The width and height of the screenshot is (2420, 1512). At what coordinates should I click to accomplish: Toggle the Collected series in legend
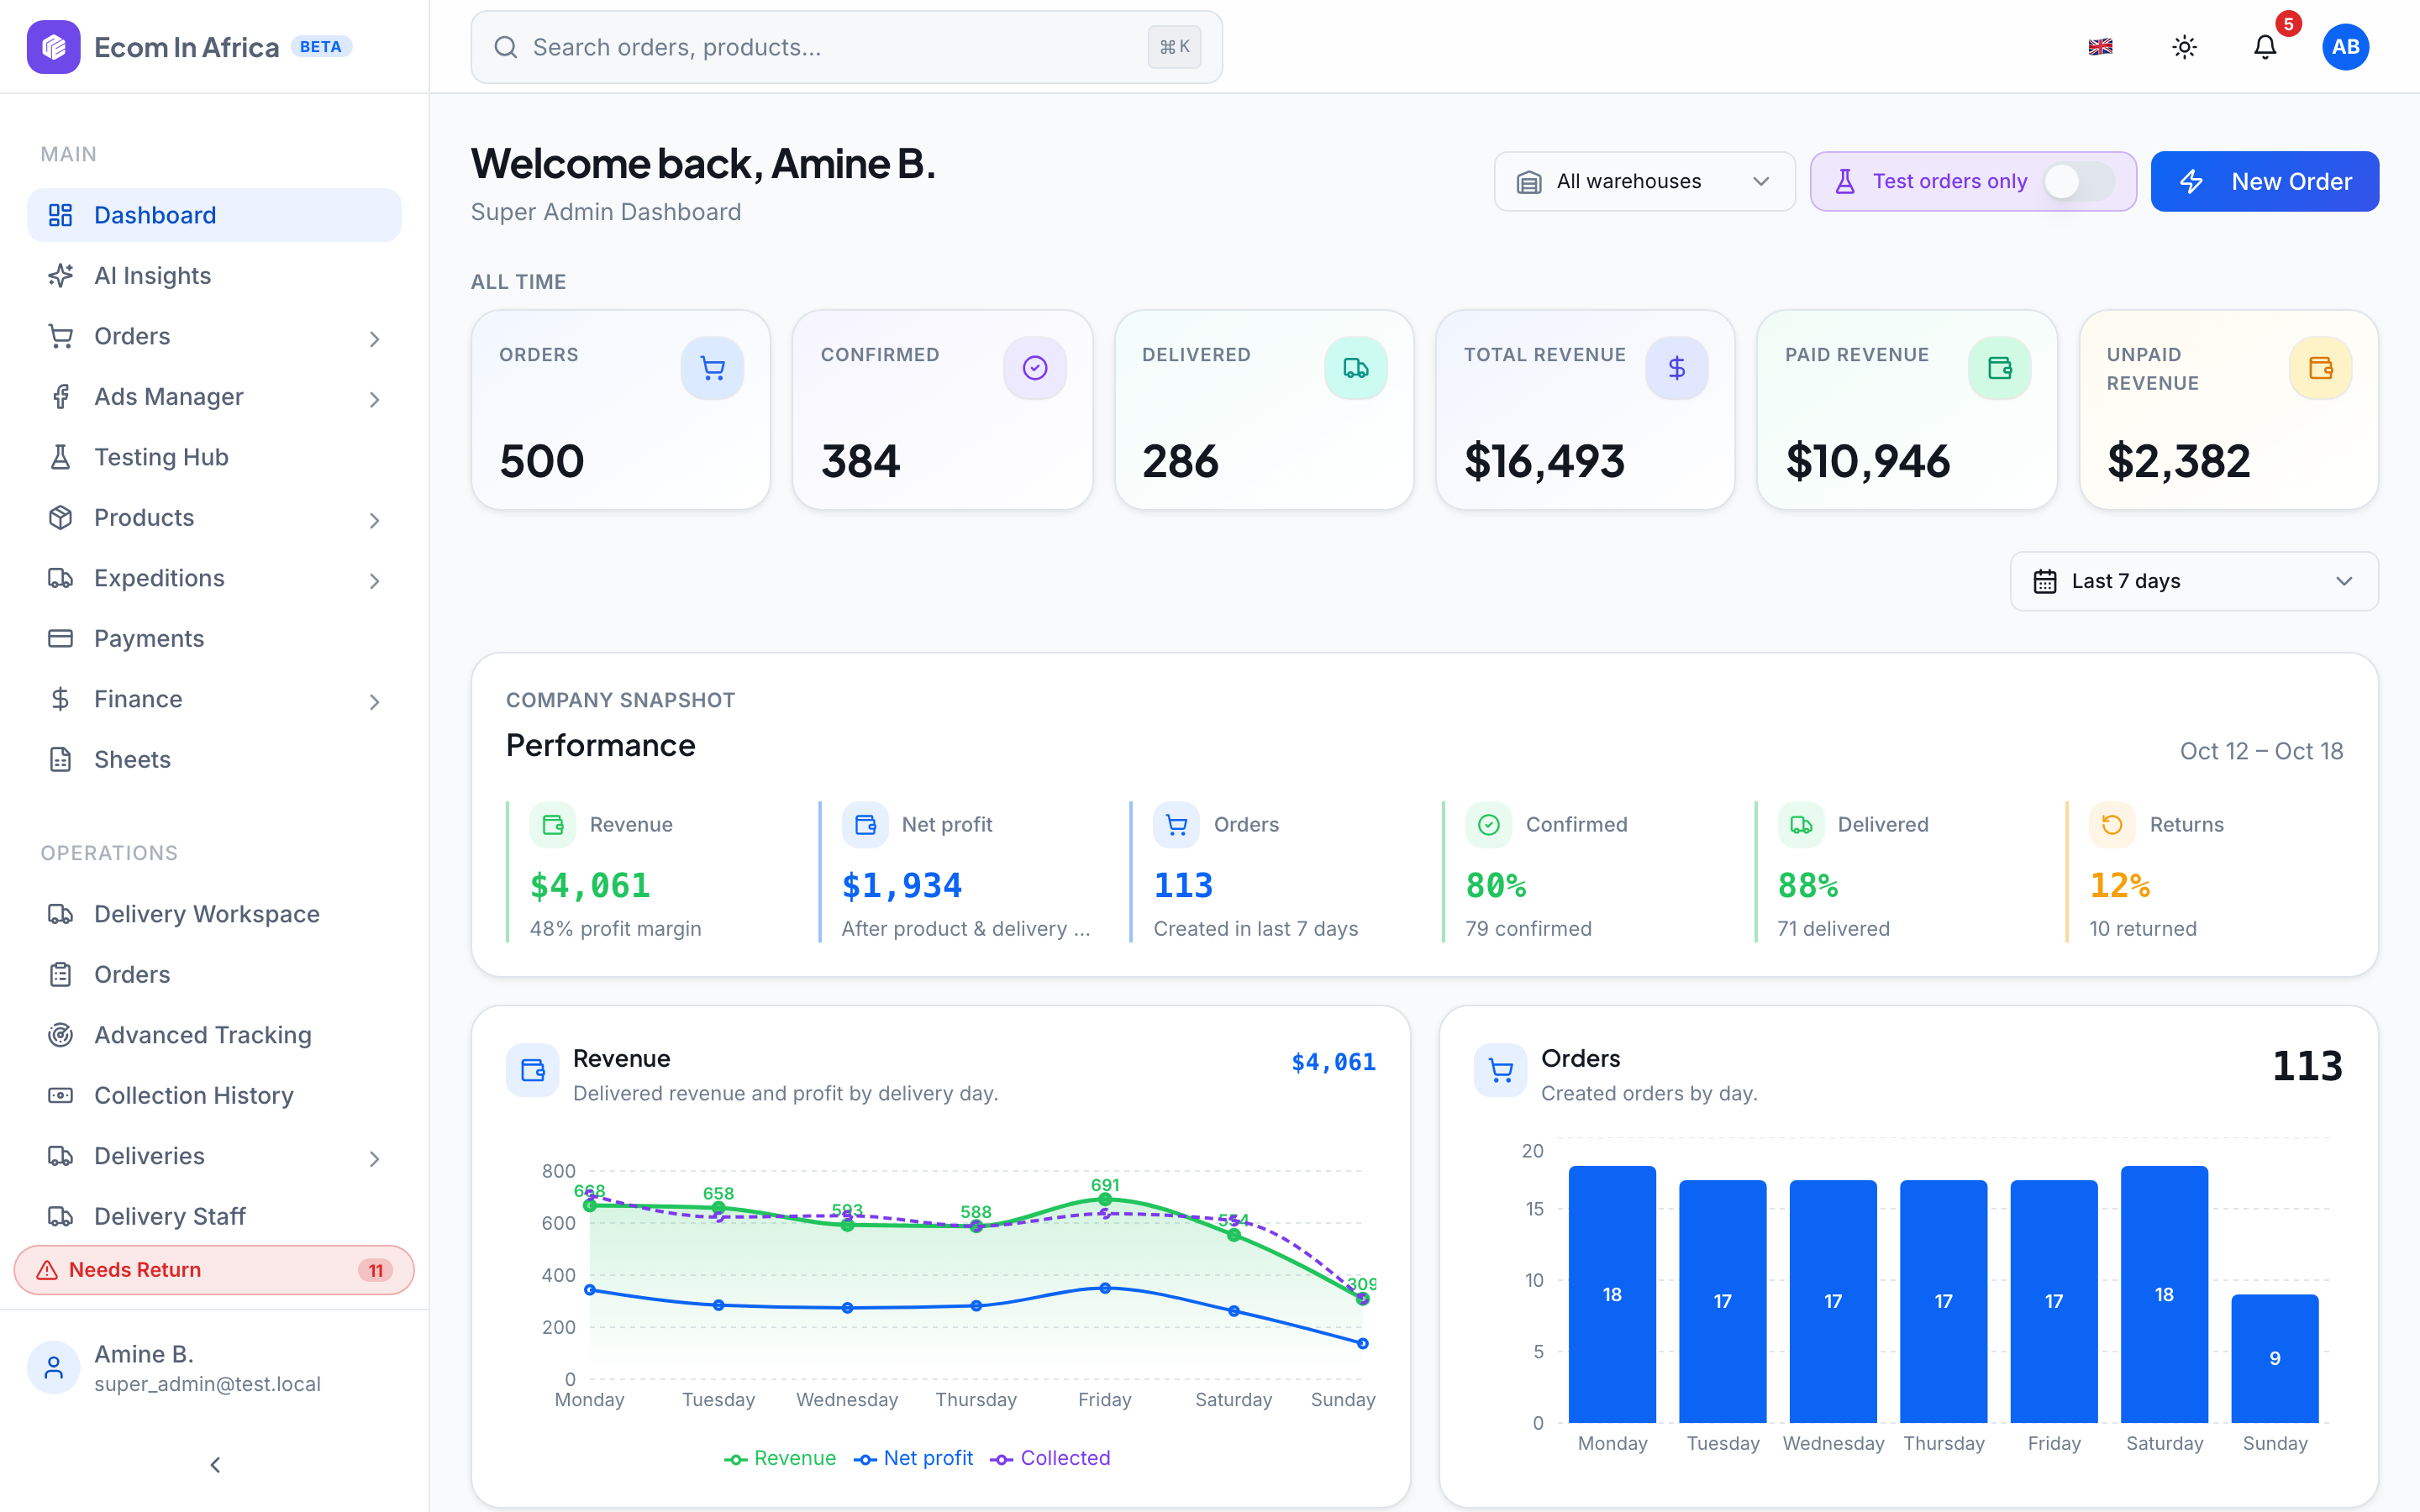pos(1050,1458)
